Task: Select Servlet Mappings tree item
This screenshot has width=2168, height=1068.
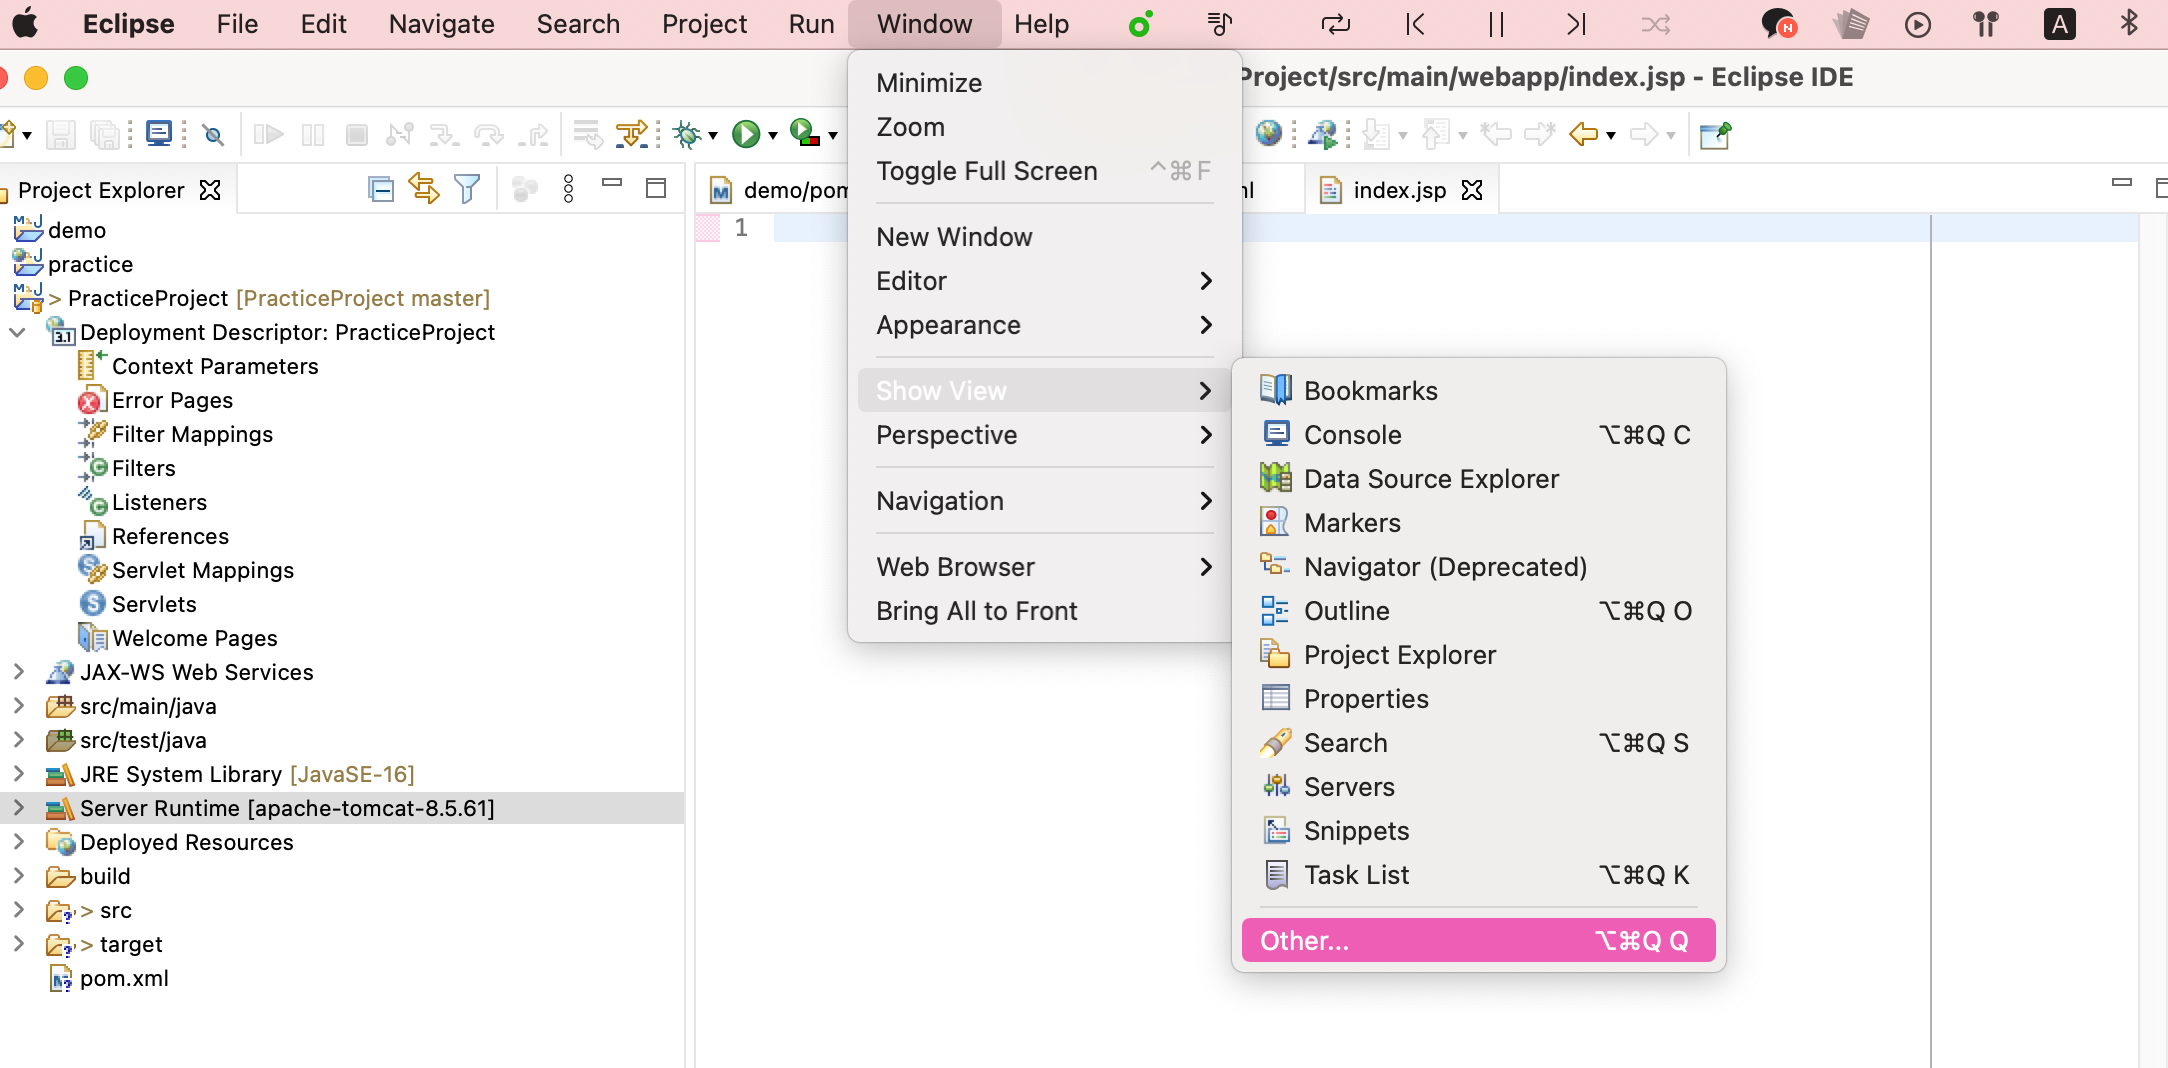Action: [203, 570]
